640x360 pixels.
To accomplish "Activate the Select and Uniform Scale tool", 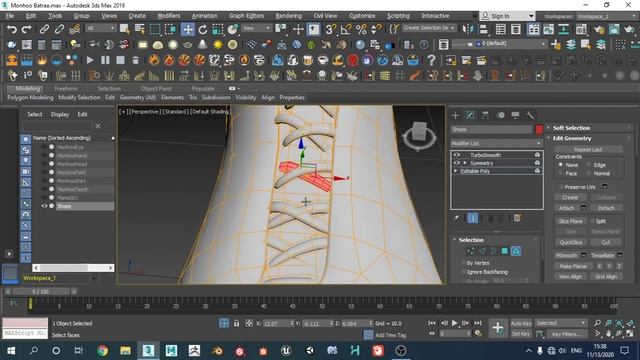I will click(218, 29).
